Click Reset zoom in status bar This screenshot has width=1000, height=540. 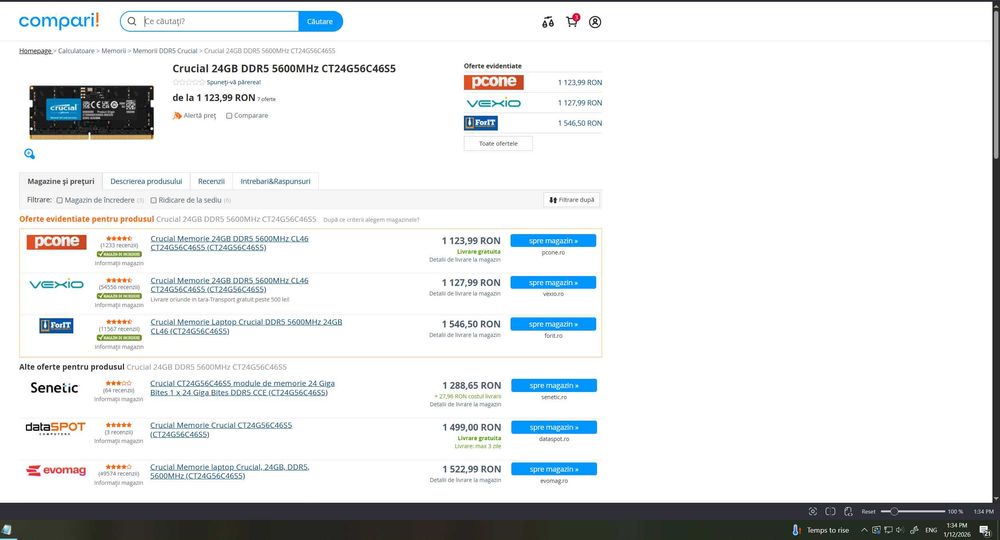(868, 511)
